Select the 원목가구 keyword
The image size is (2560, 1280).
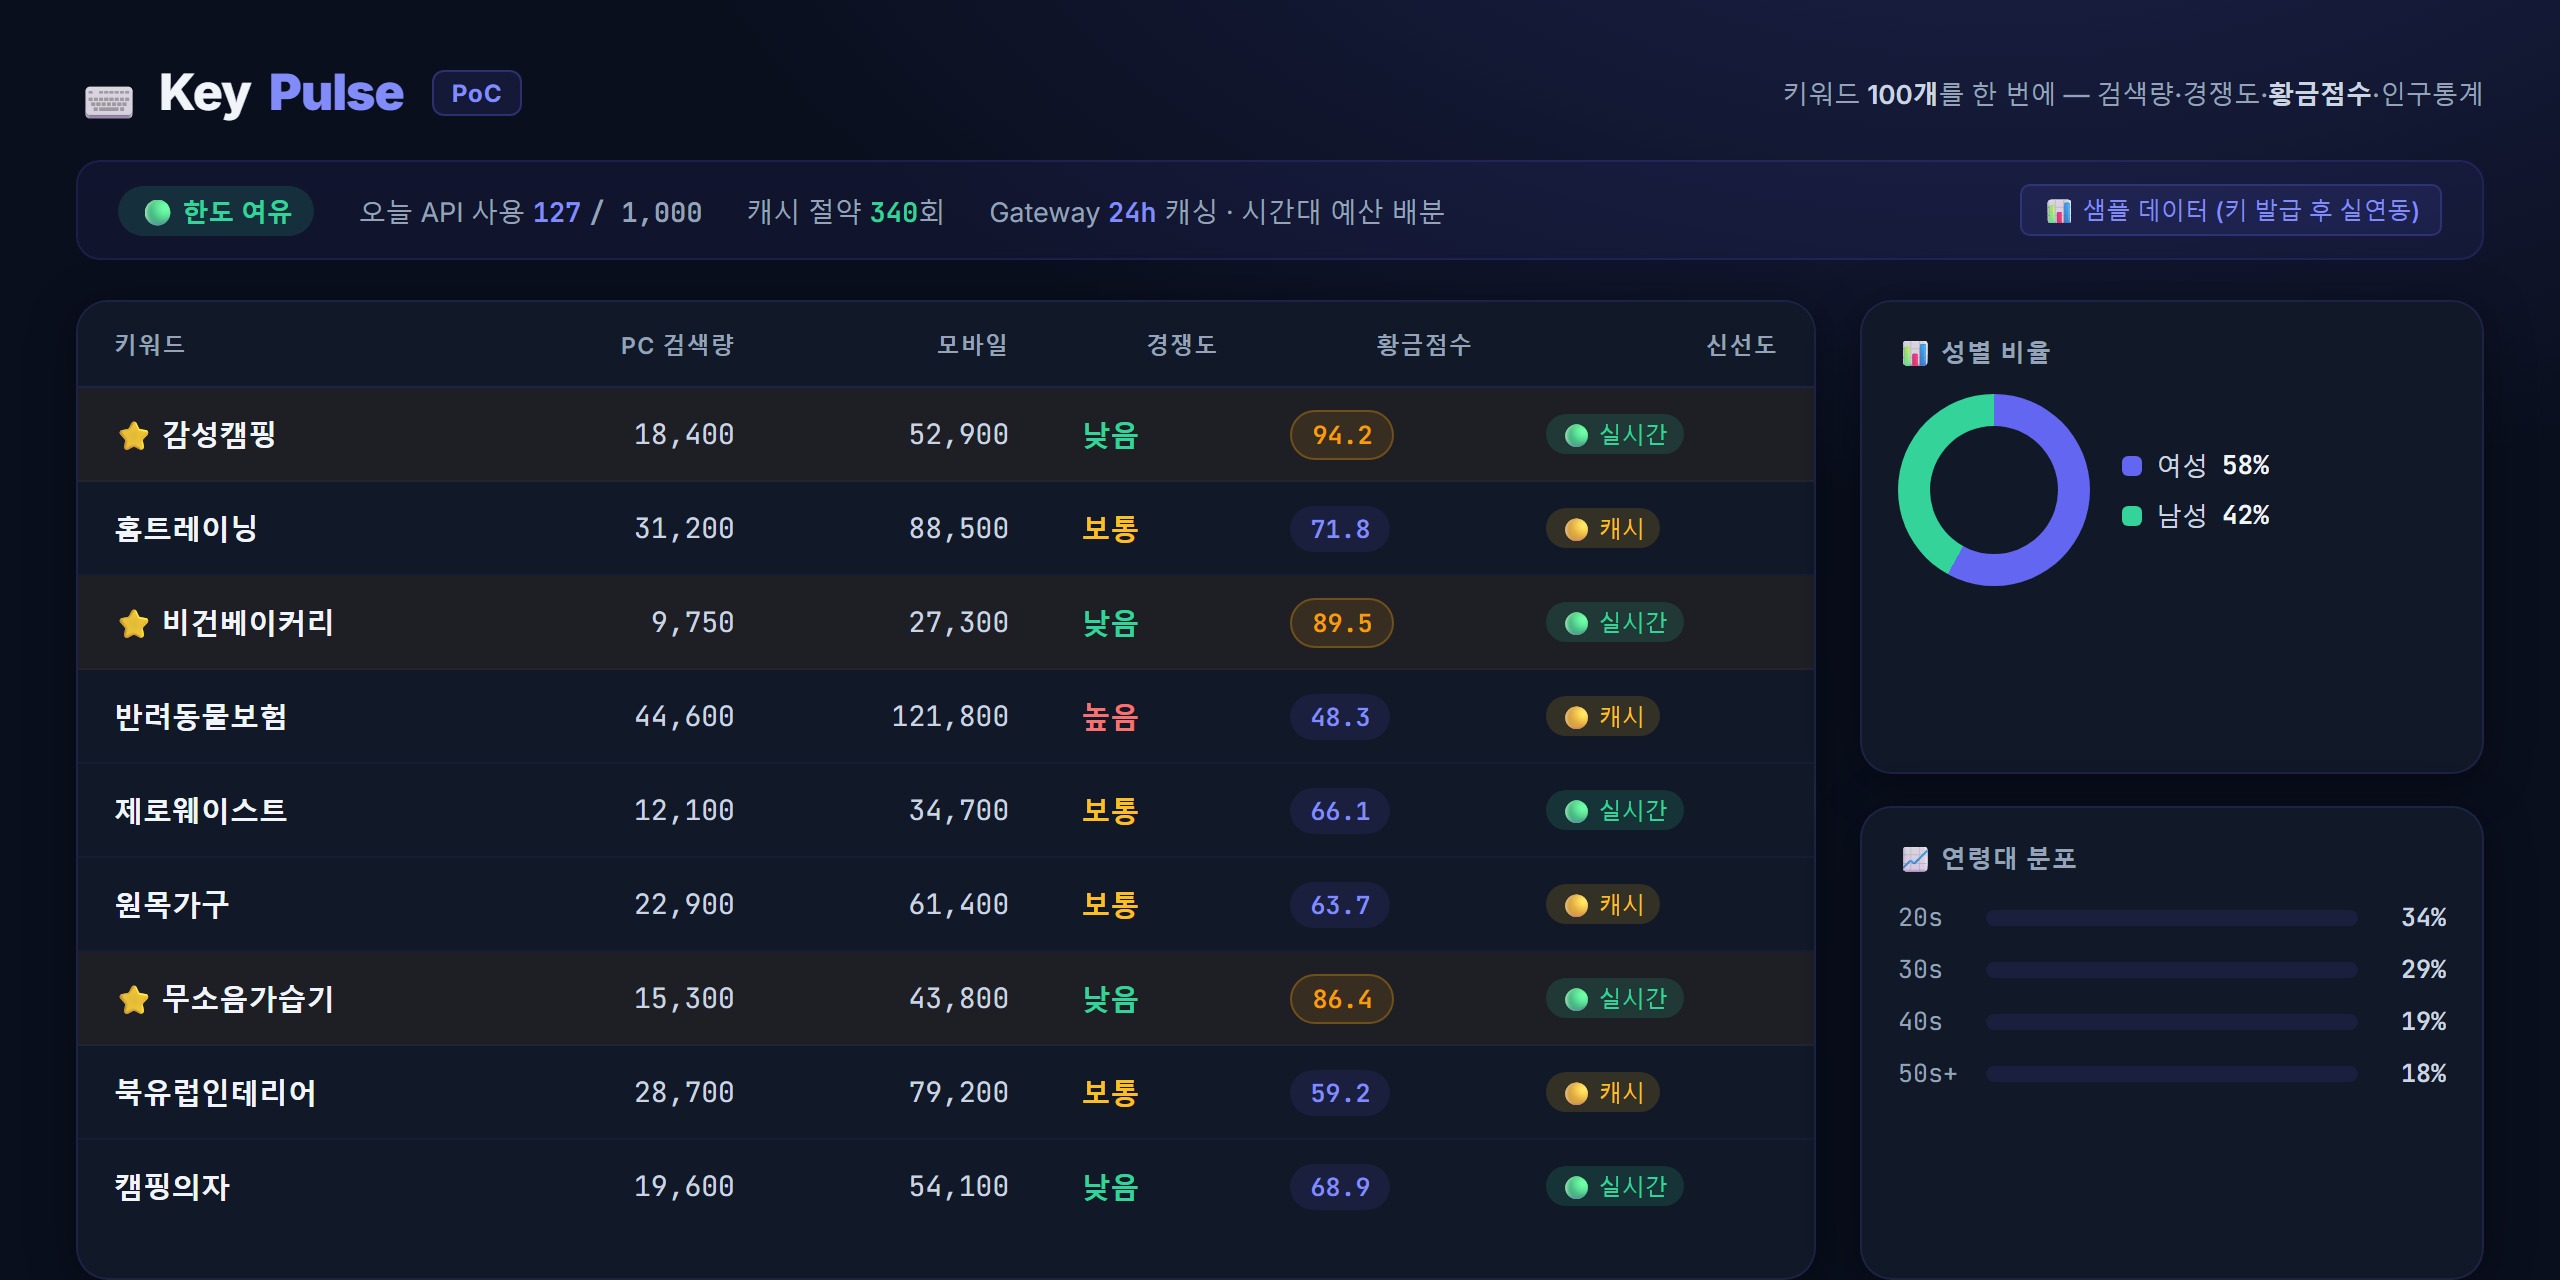click(172, 905)
